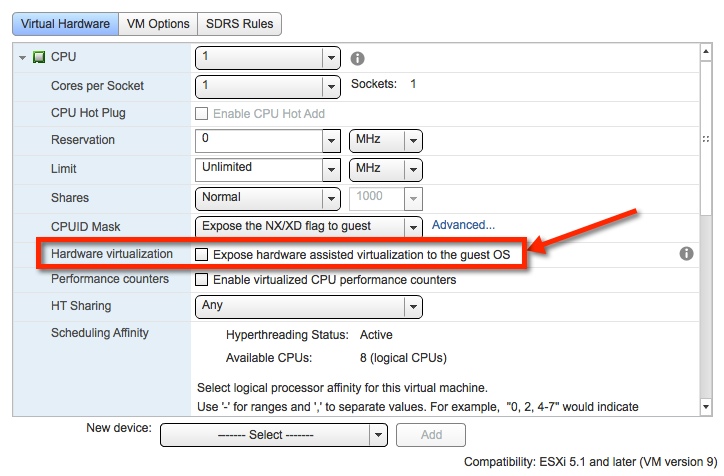Viewport: 724px width, 476px height.
Task: Click the info icon in Hardware virtualization row
Action: [x=686, y=253]
